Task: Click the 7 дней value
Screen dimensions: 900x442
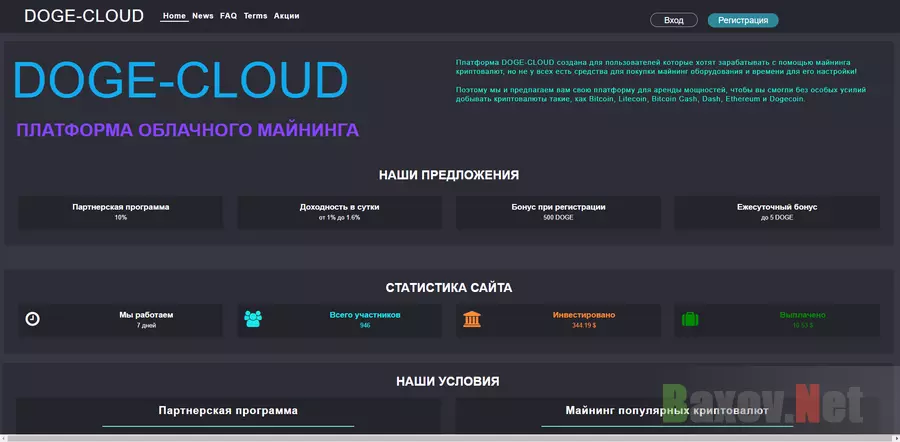Action: (146, 325)
